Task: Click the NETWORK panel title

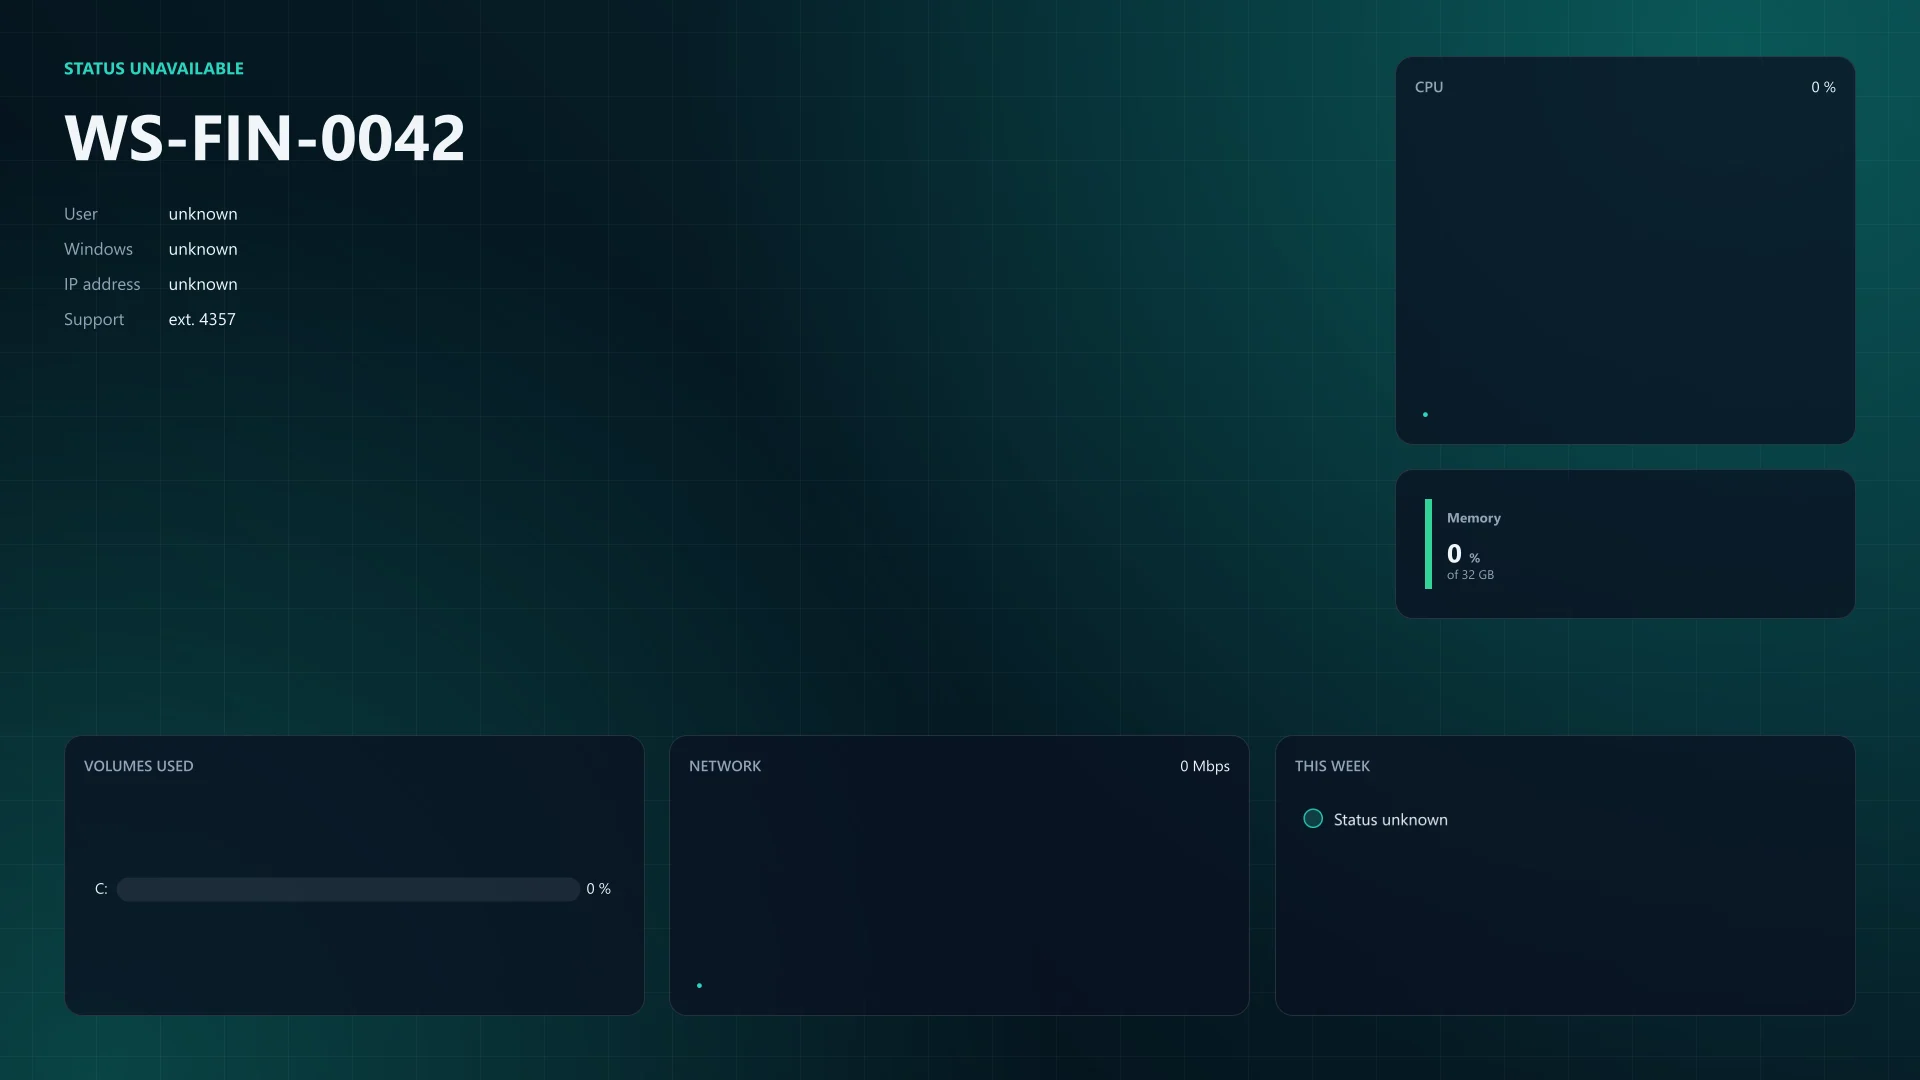Action: [725, 766]
